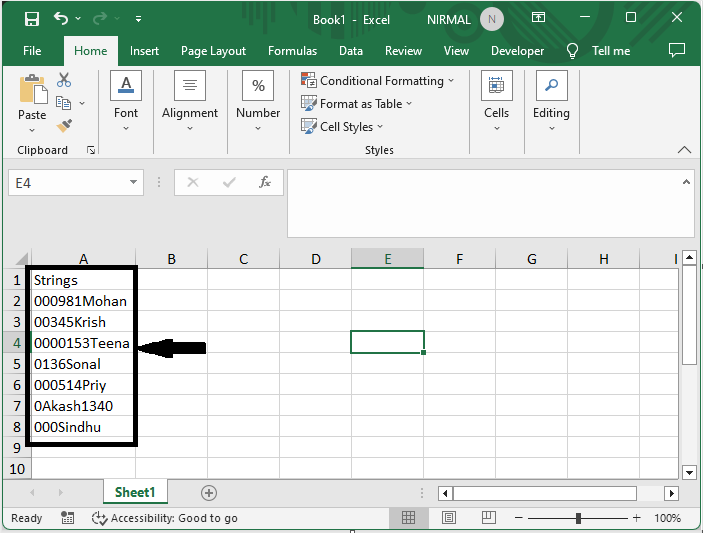Viewport: 703px width, 533px height.
Task: Open Cell Styles menu
Action: [342, 126]
